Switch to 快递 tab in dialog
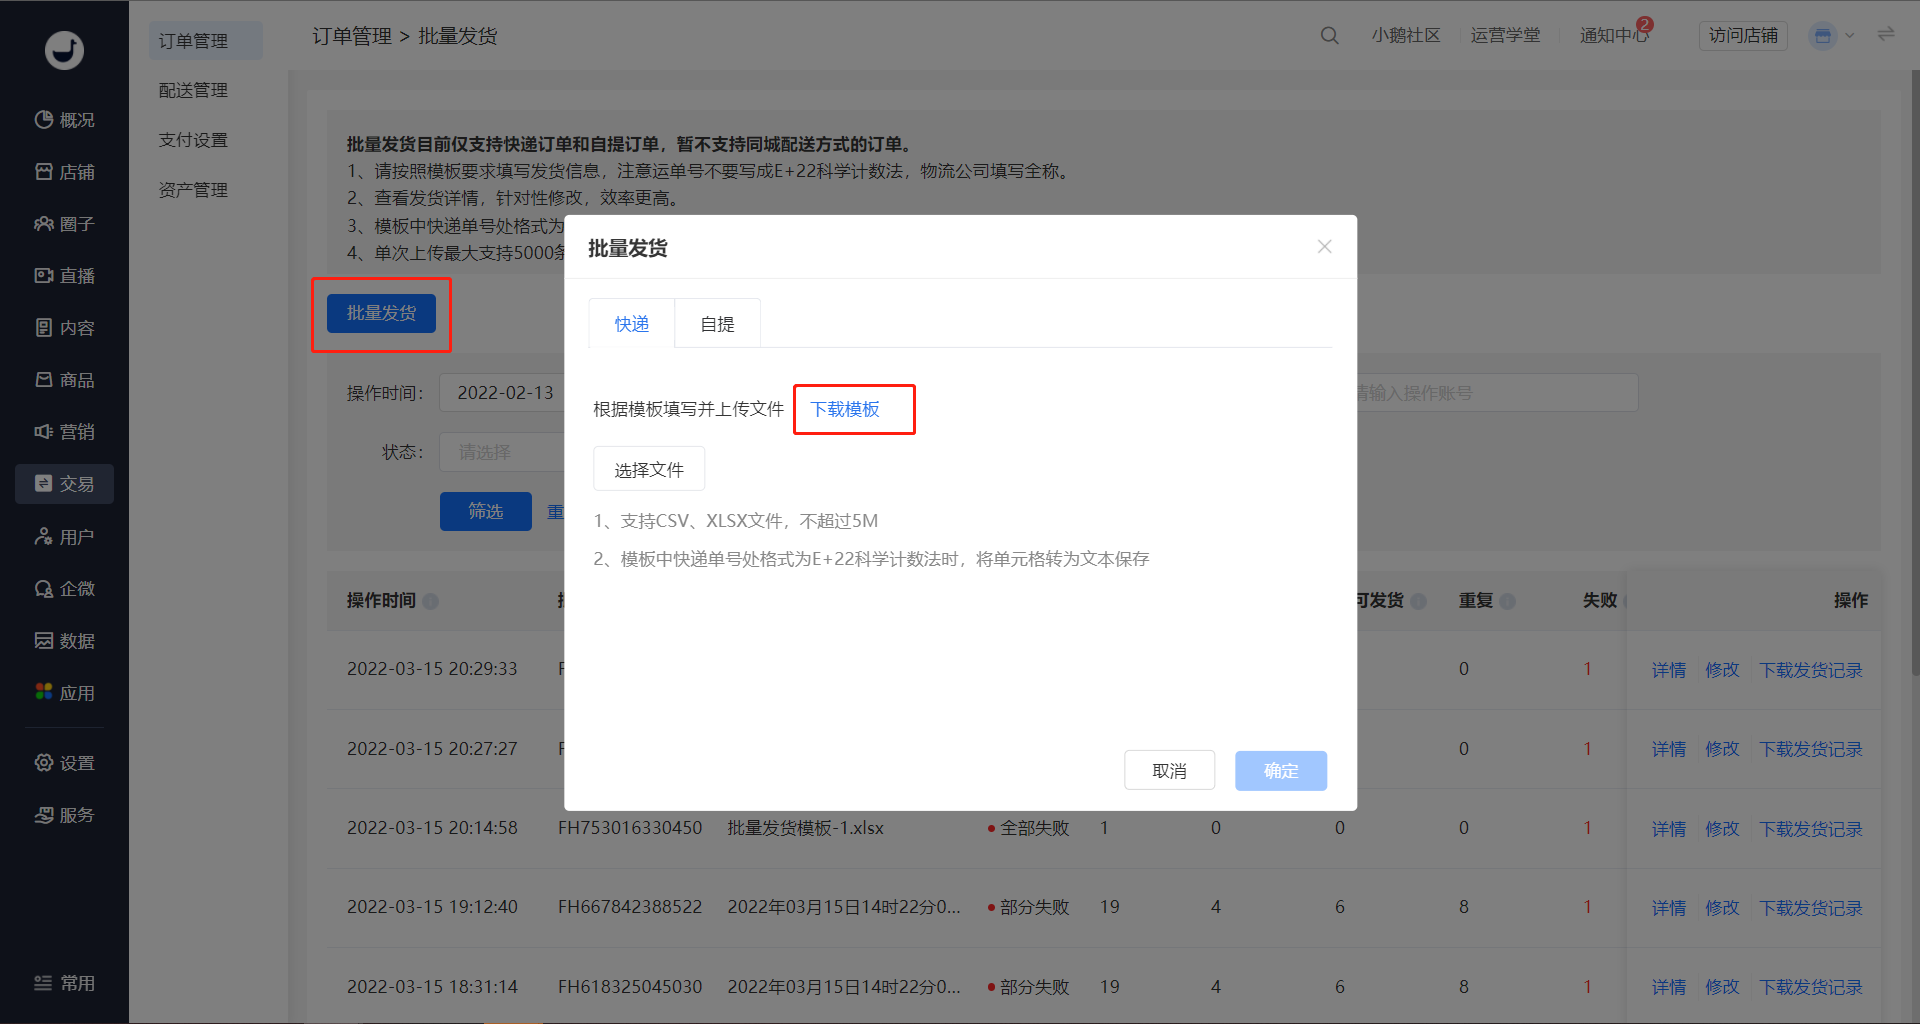 click(632, 324)
